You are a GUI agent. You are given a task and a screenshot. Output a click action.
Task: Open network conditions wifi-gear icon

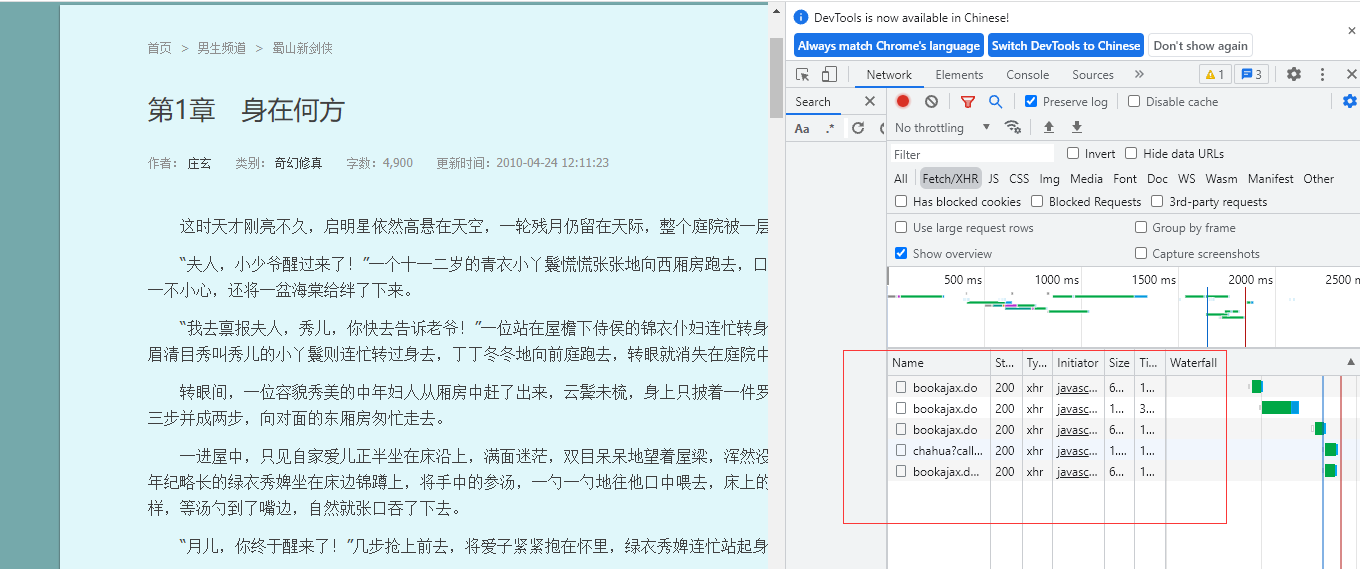[x=1013, y=127]
